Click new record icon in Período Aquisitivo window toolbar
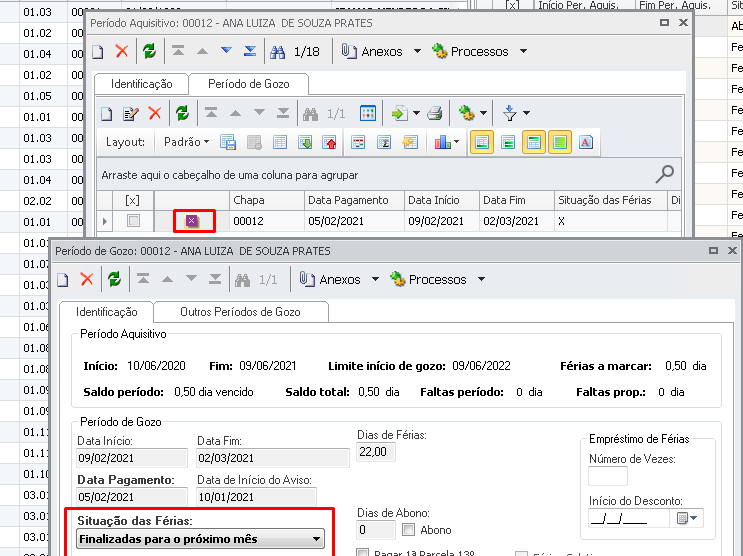The image size is (743, 556). point(98,52)
